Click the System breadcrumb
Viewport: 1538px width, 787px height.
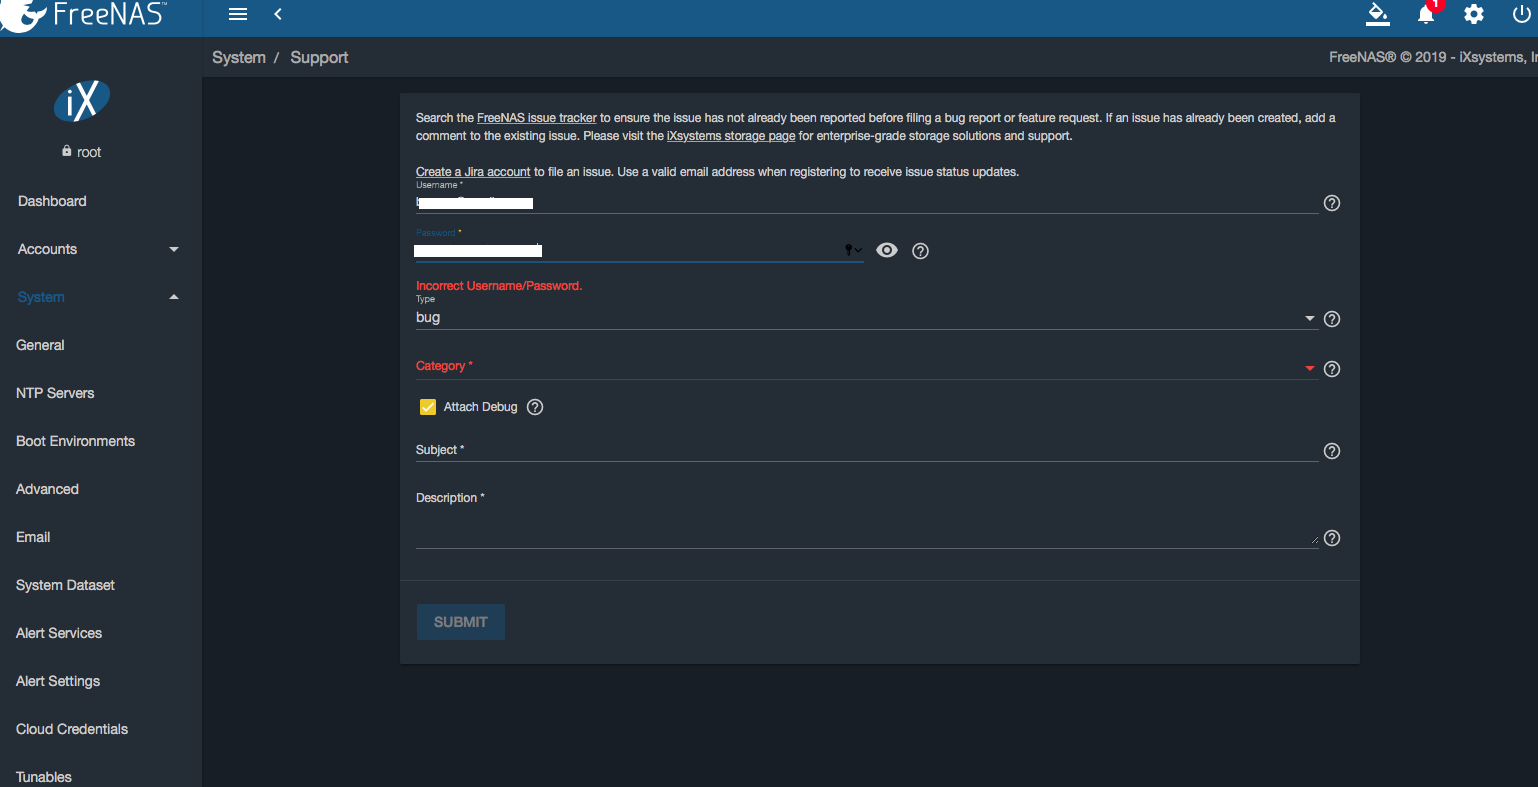[x=239, y=57]
